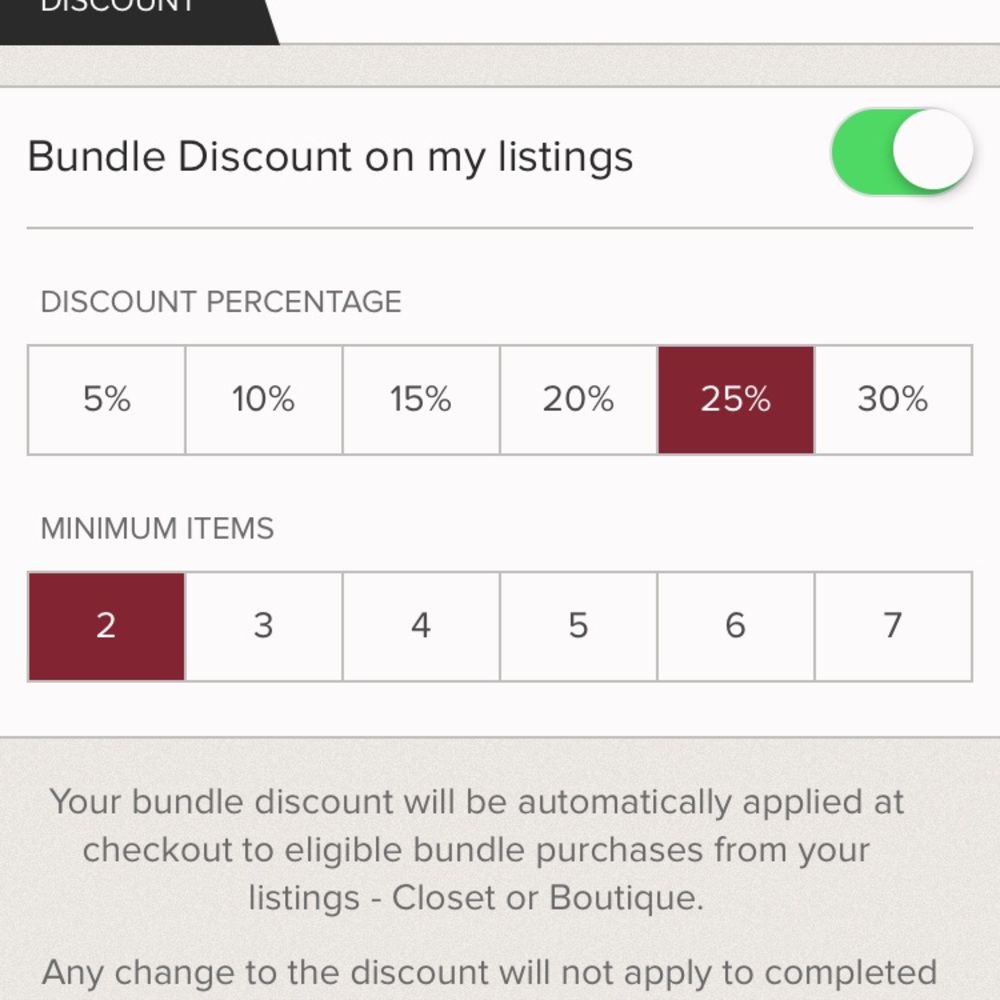
Task: Keep minimum items at 2
Action: click(105, 625)
